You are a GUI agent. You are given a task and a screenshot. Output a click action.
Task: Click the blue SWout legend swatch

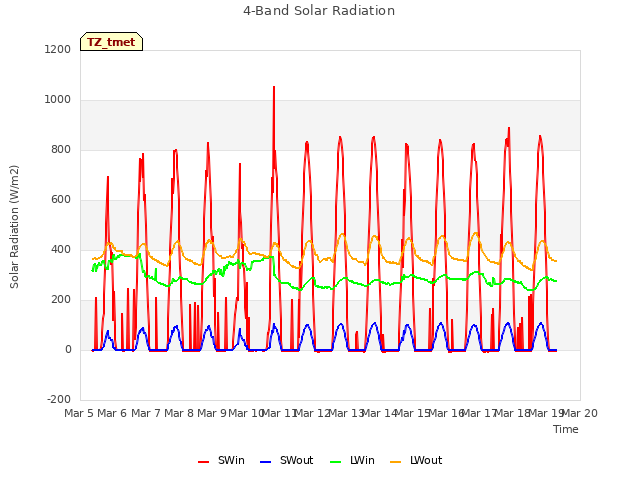266,462
